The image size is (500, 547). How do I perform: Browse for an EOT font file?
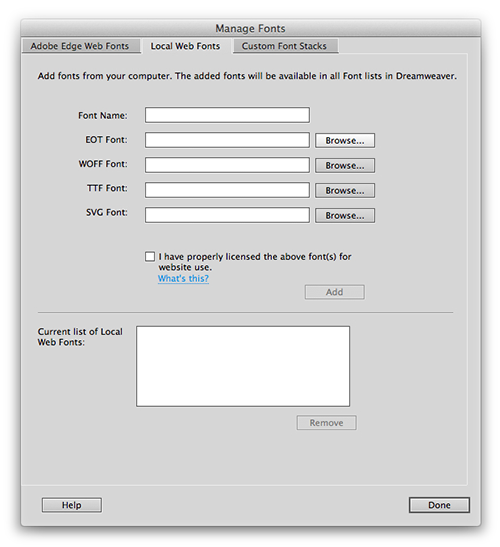345,141
